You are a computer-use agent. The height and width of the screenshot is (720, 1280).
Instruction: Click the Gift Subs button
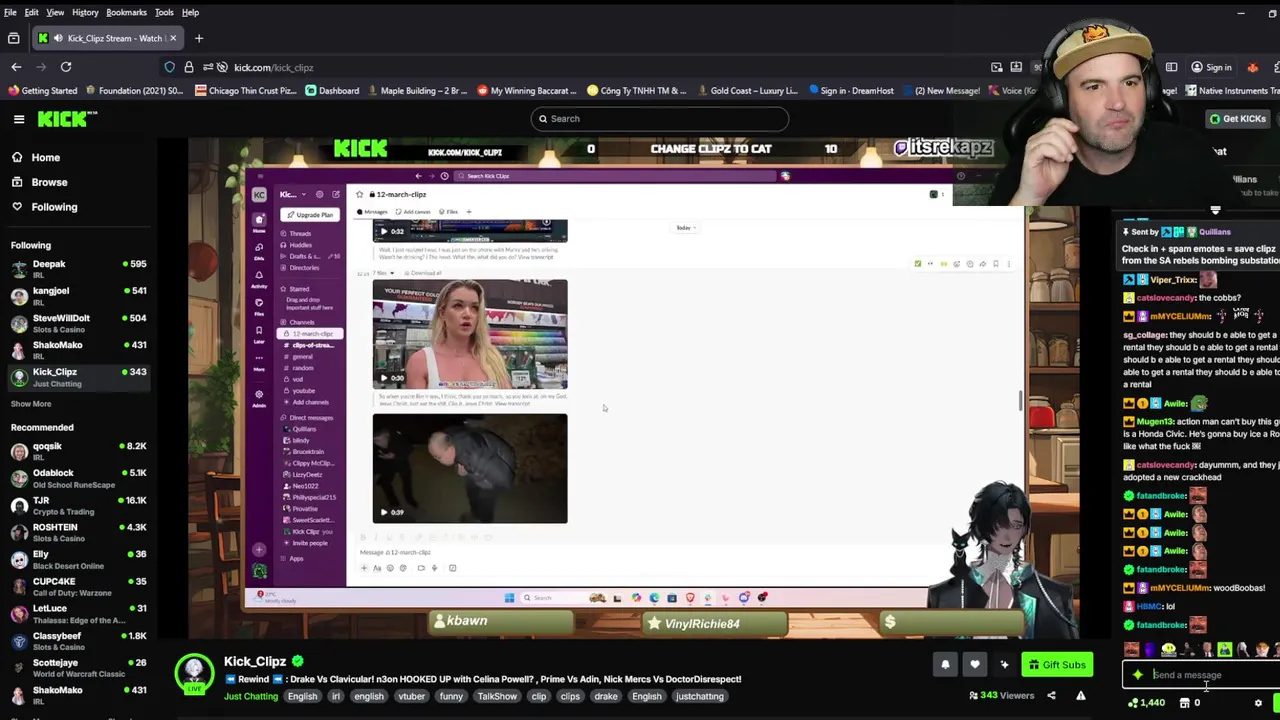(1056, 664)
